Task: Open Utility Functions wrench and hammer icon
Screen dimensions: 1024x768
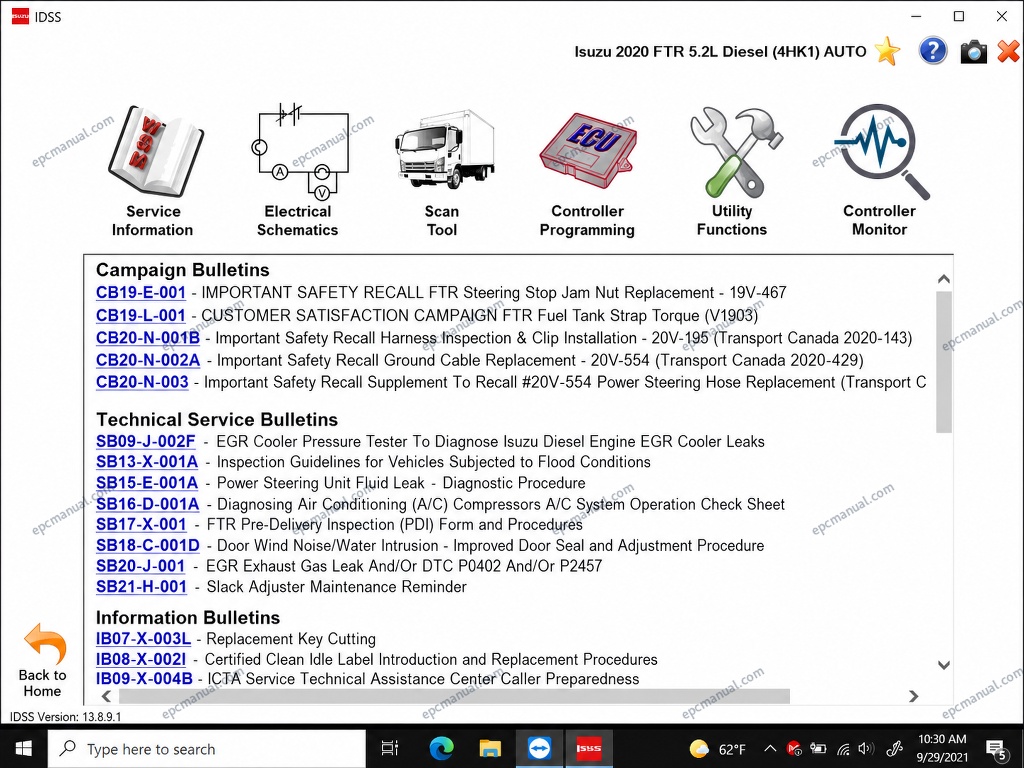Action: coord(736,152)
